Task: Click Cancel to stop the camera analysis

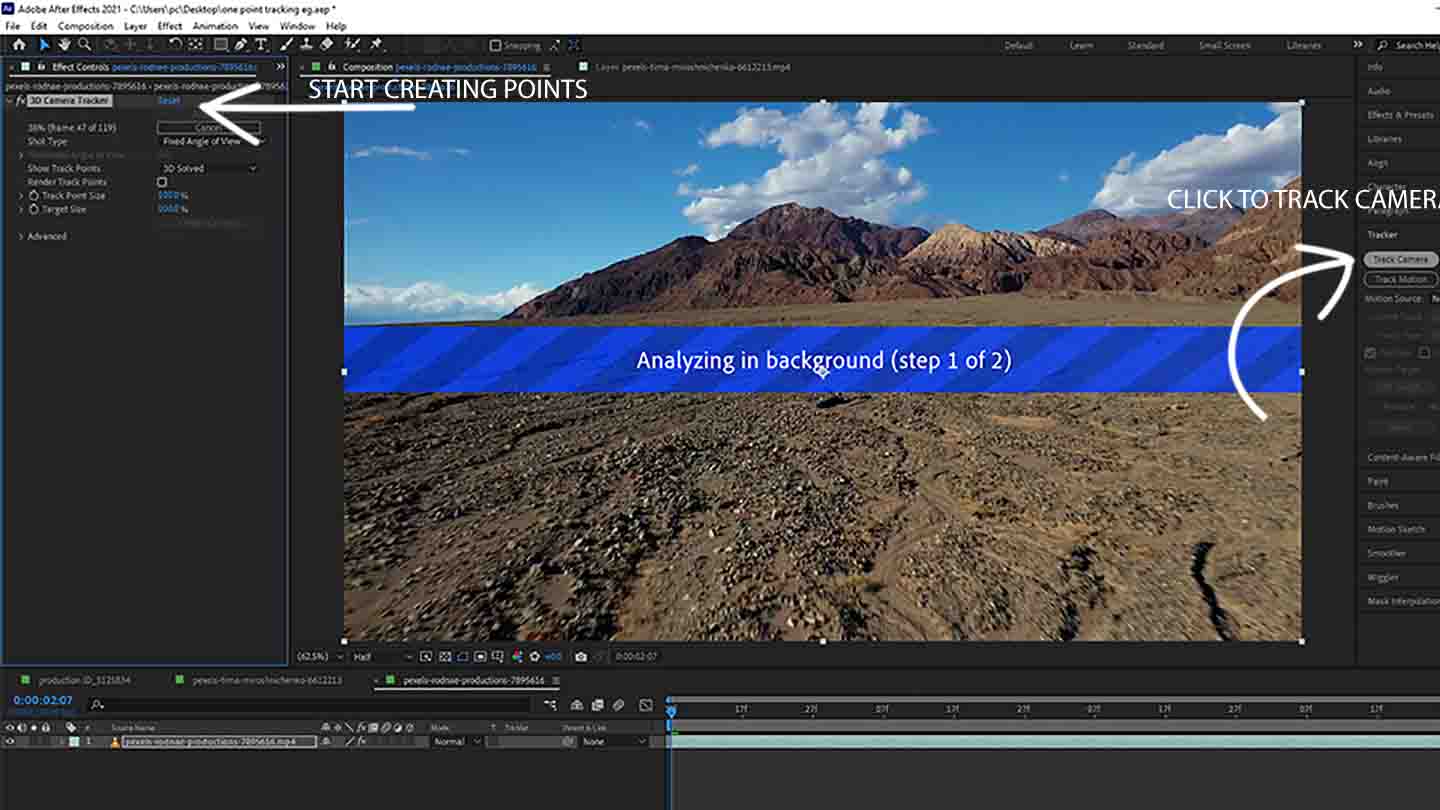Action: tap(208, 127)
